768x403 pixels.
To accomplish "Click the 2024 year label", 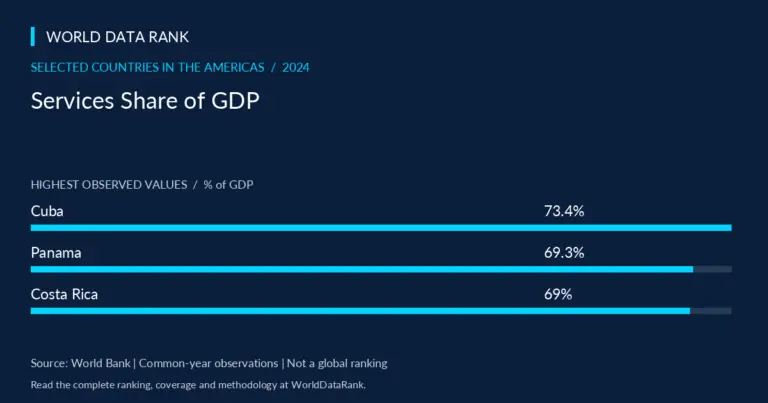I will 296,68.
